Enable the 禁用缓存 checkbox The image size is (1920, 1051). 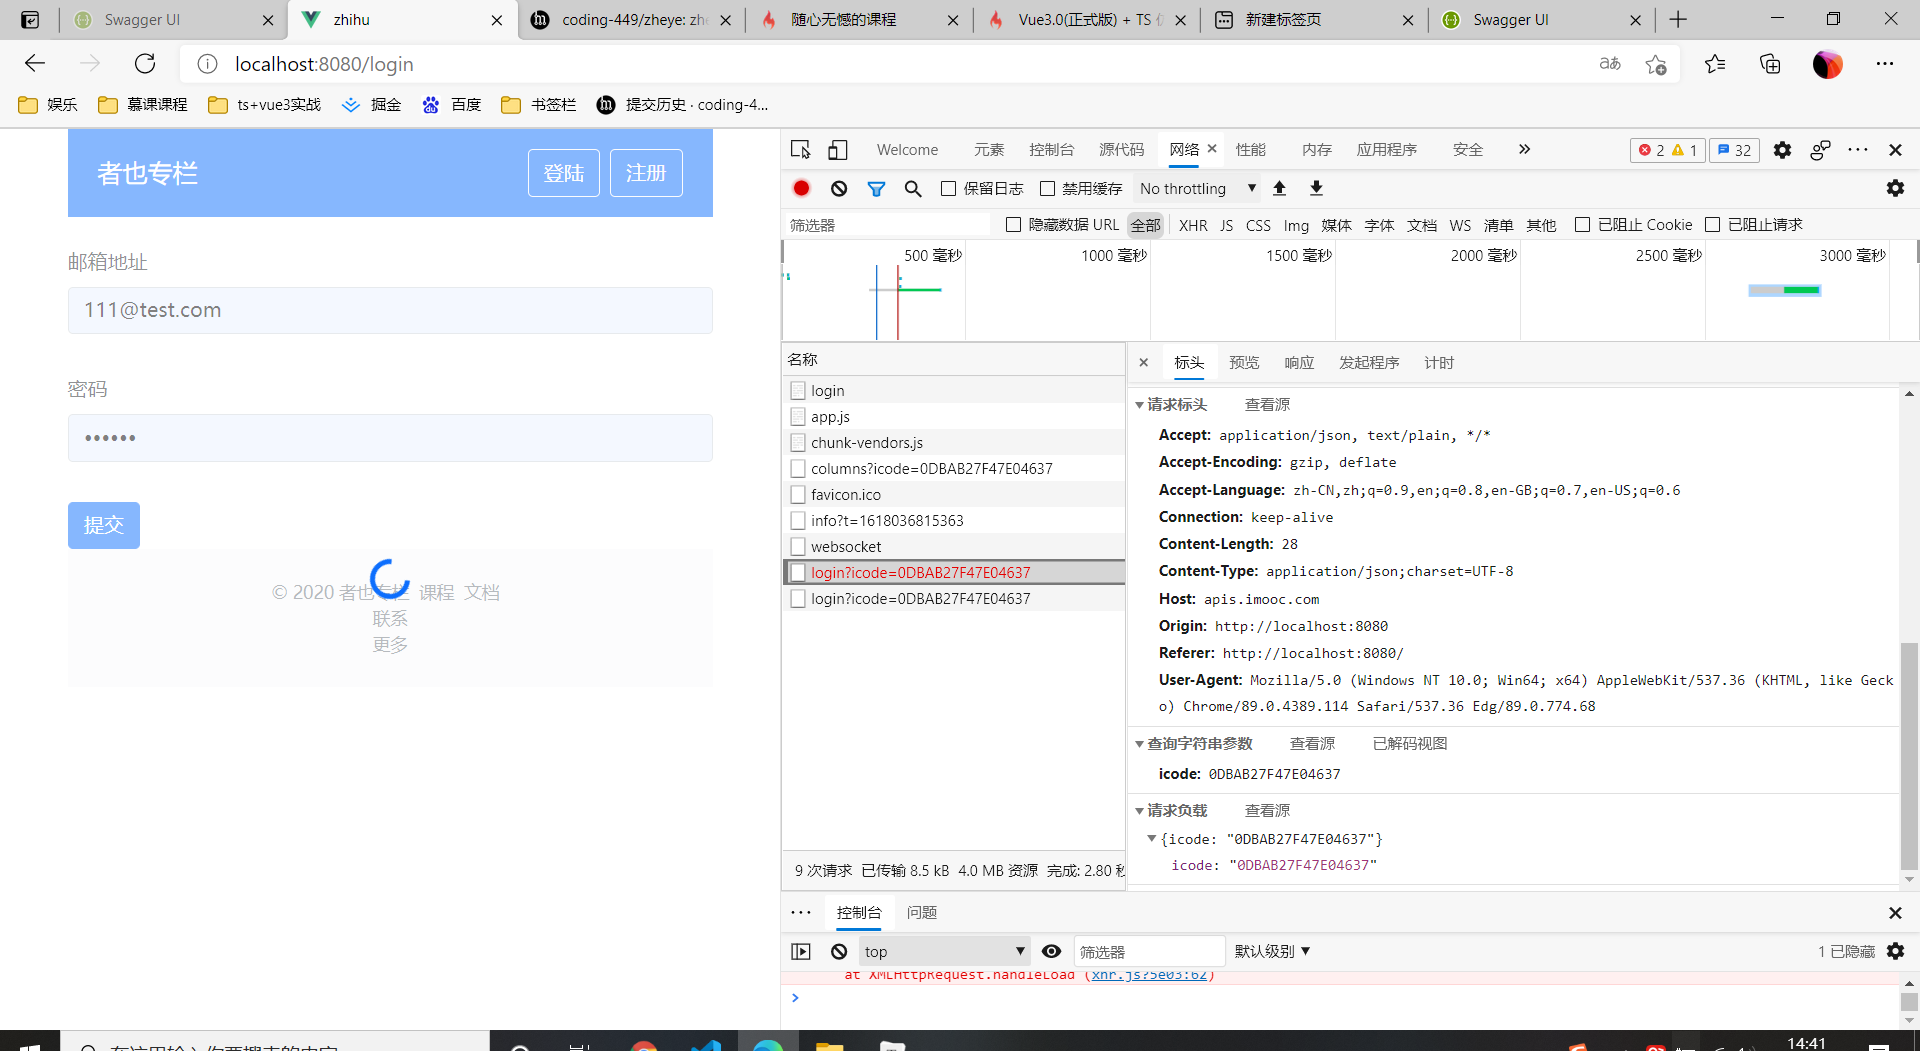click(x=1048, y=188)
